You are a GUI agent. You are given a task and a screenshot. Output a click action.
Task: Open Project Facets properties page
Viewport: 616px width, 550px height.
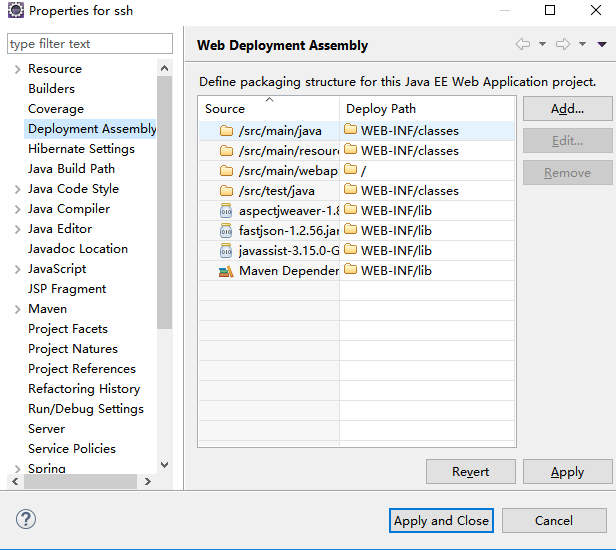click(68, 328)
